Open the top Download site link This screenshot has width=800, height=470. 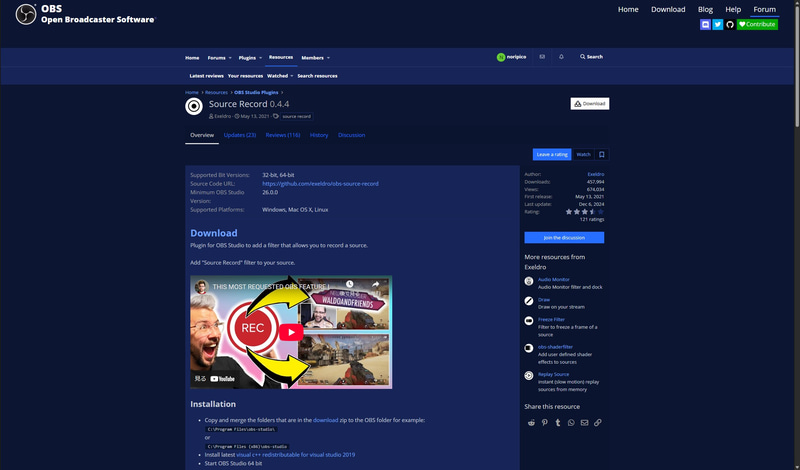pyautogui.click(x=668, y=9)
